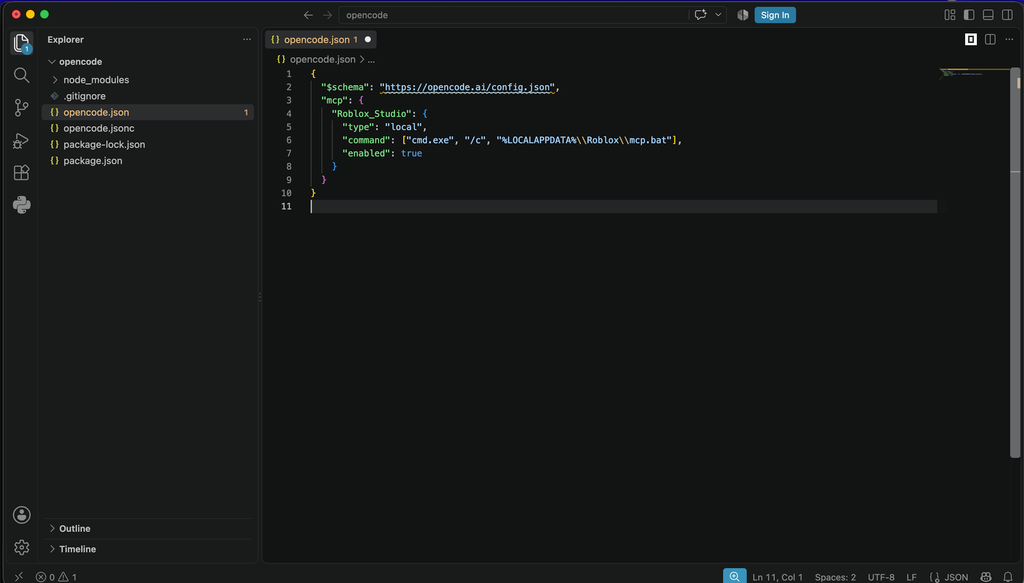Click the editor vertical scrollbar

(1016, 261)
